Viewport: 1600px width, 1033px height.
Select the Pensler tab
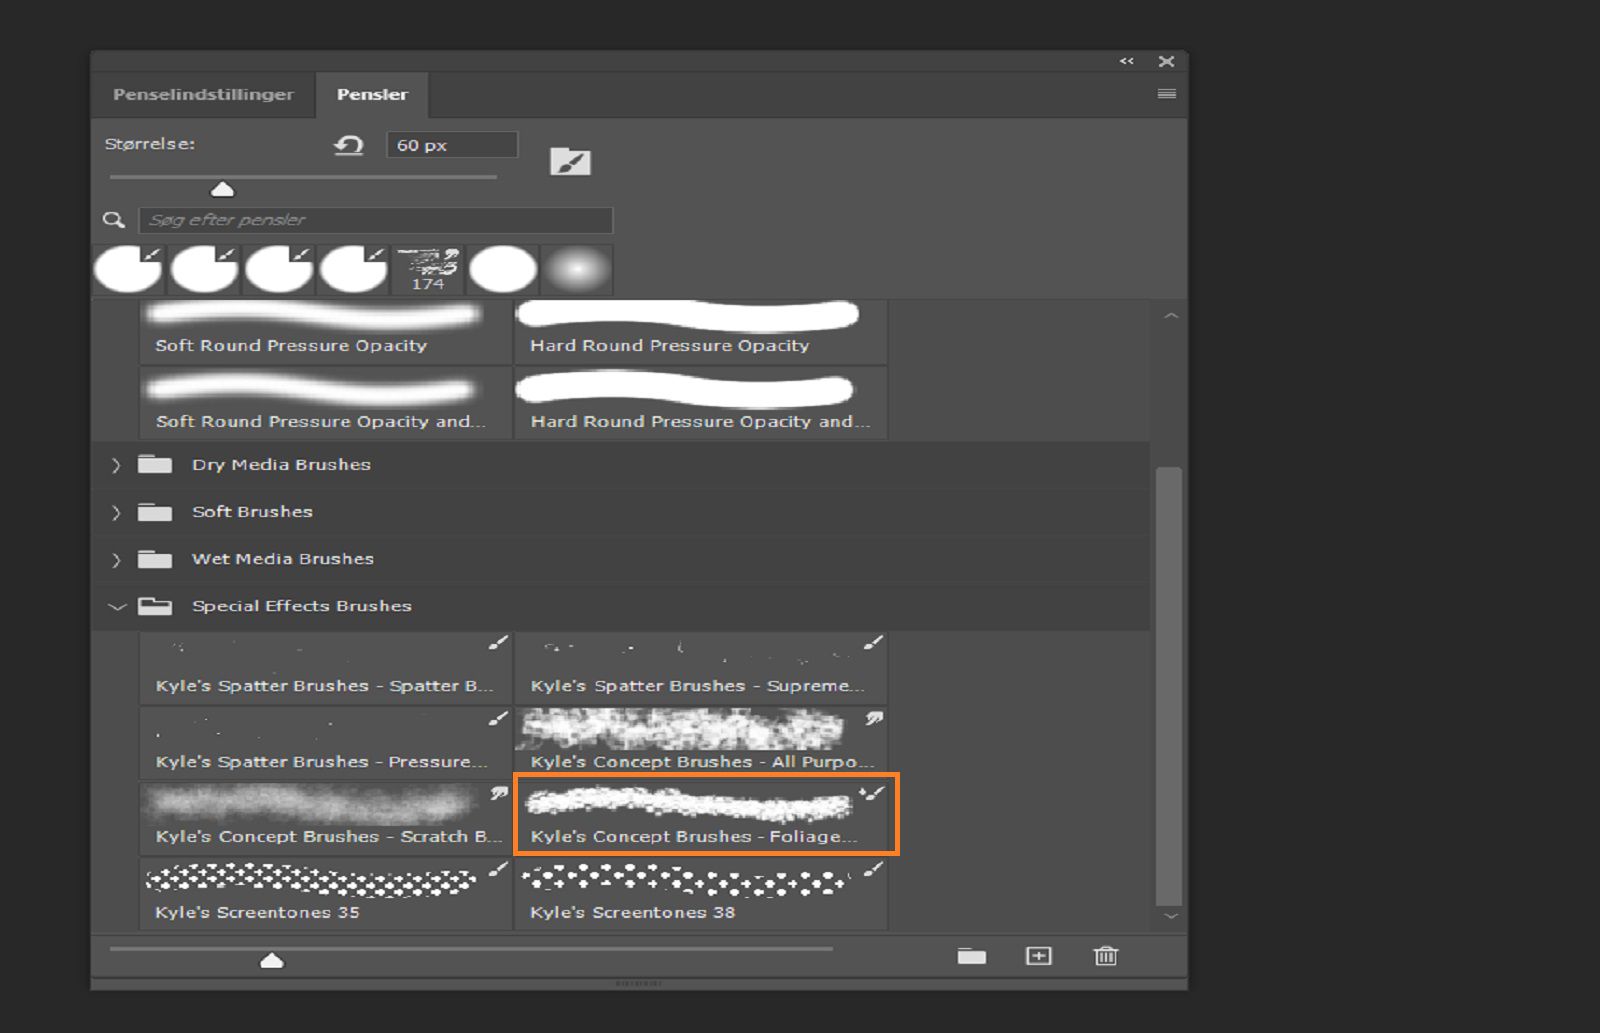click(372, 94)
